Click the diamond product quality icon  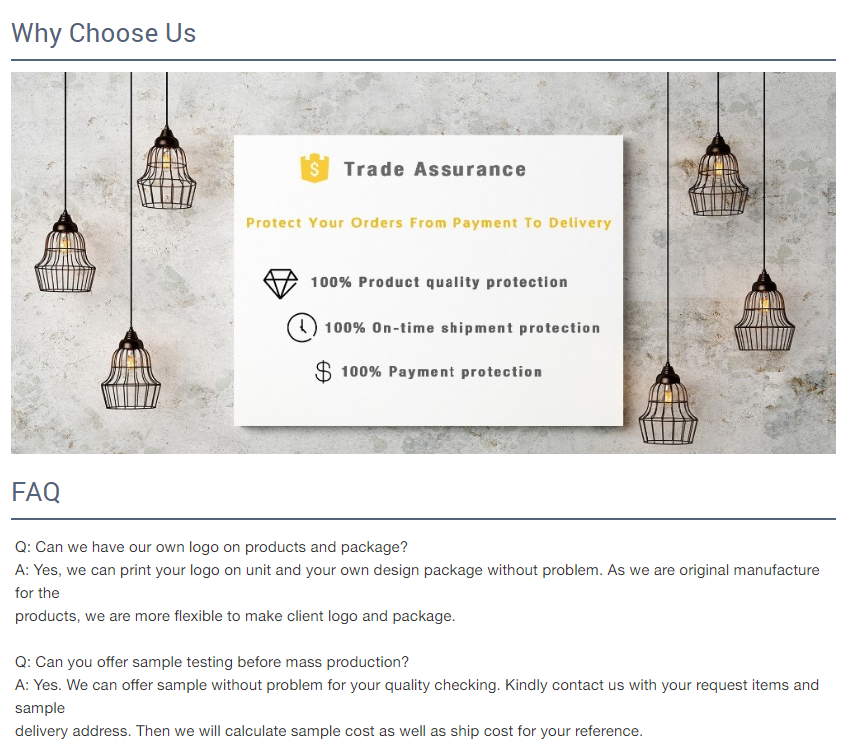pos(280,283)
